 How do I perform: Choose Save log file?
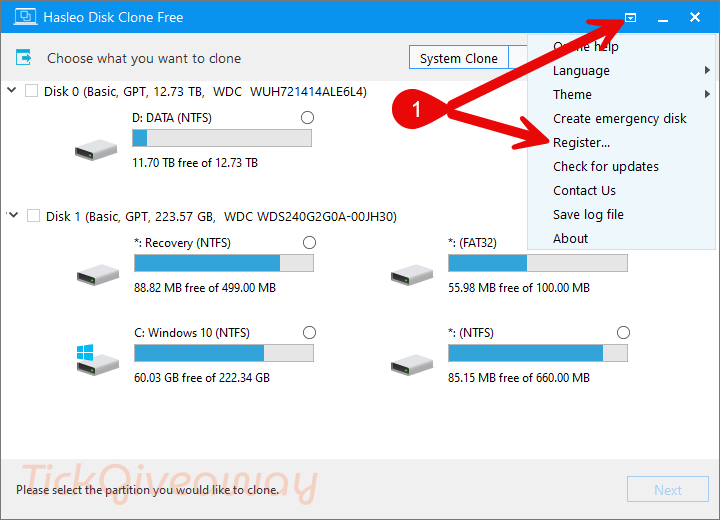(x=622, y=215)
